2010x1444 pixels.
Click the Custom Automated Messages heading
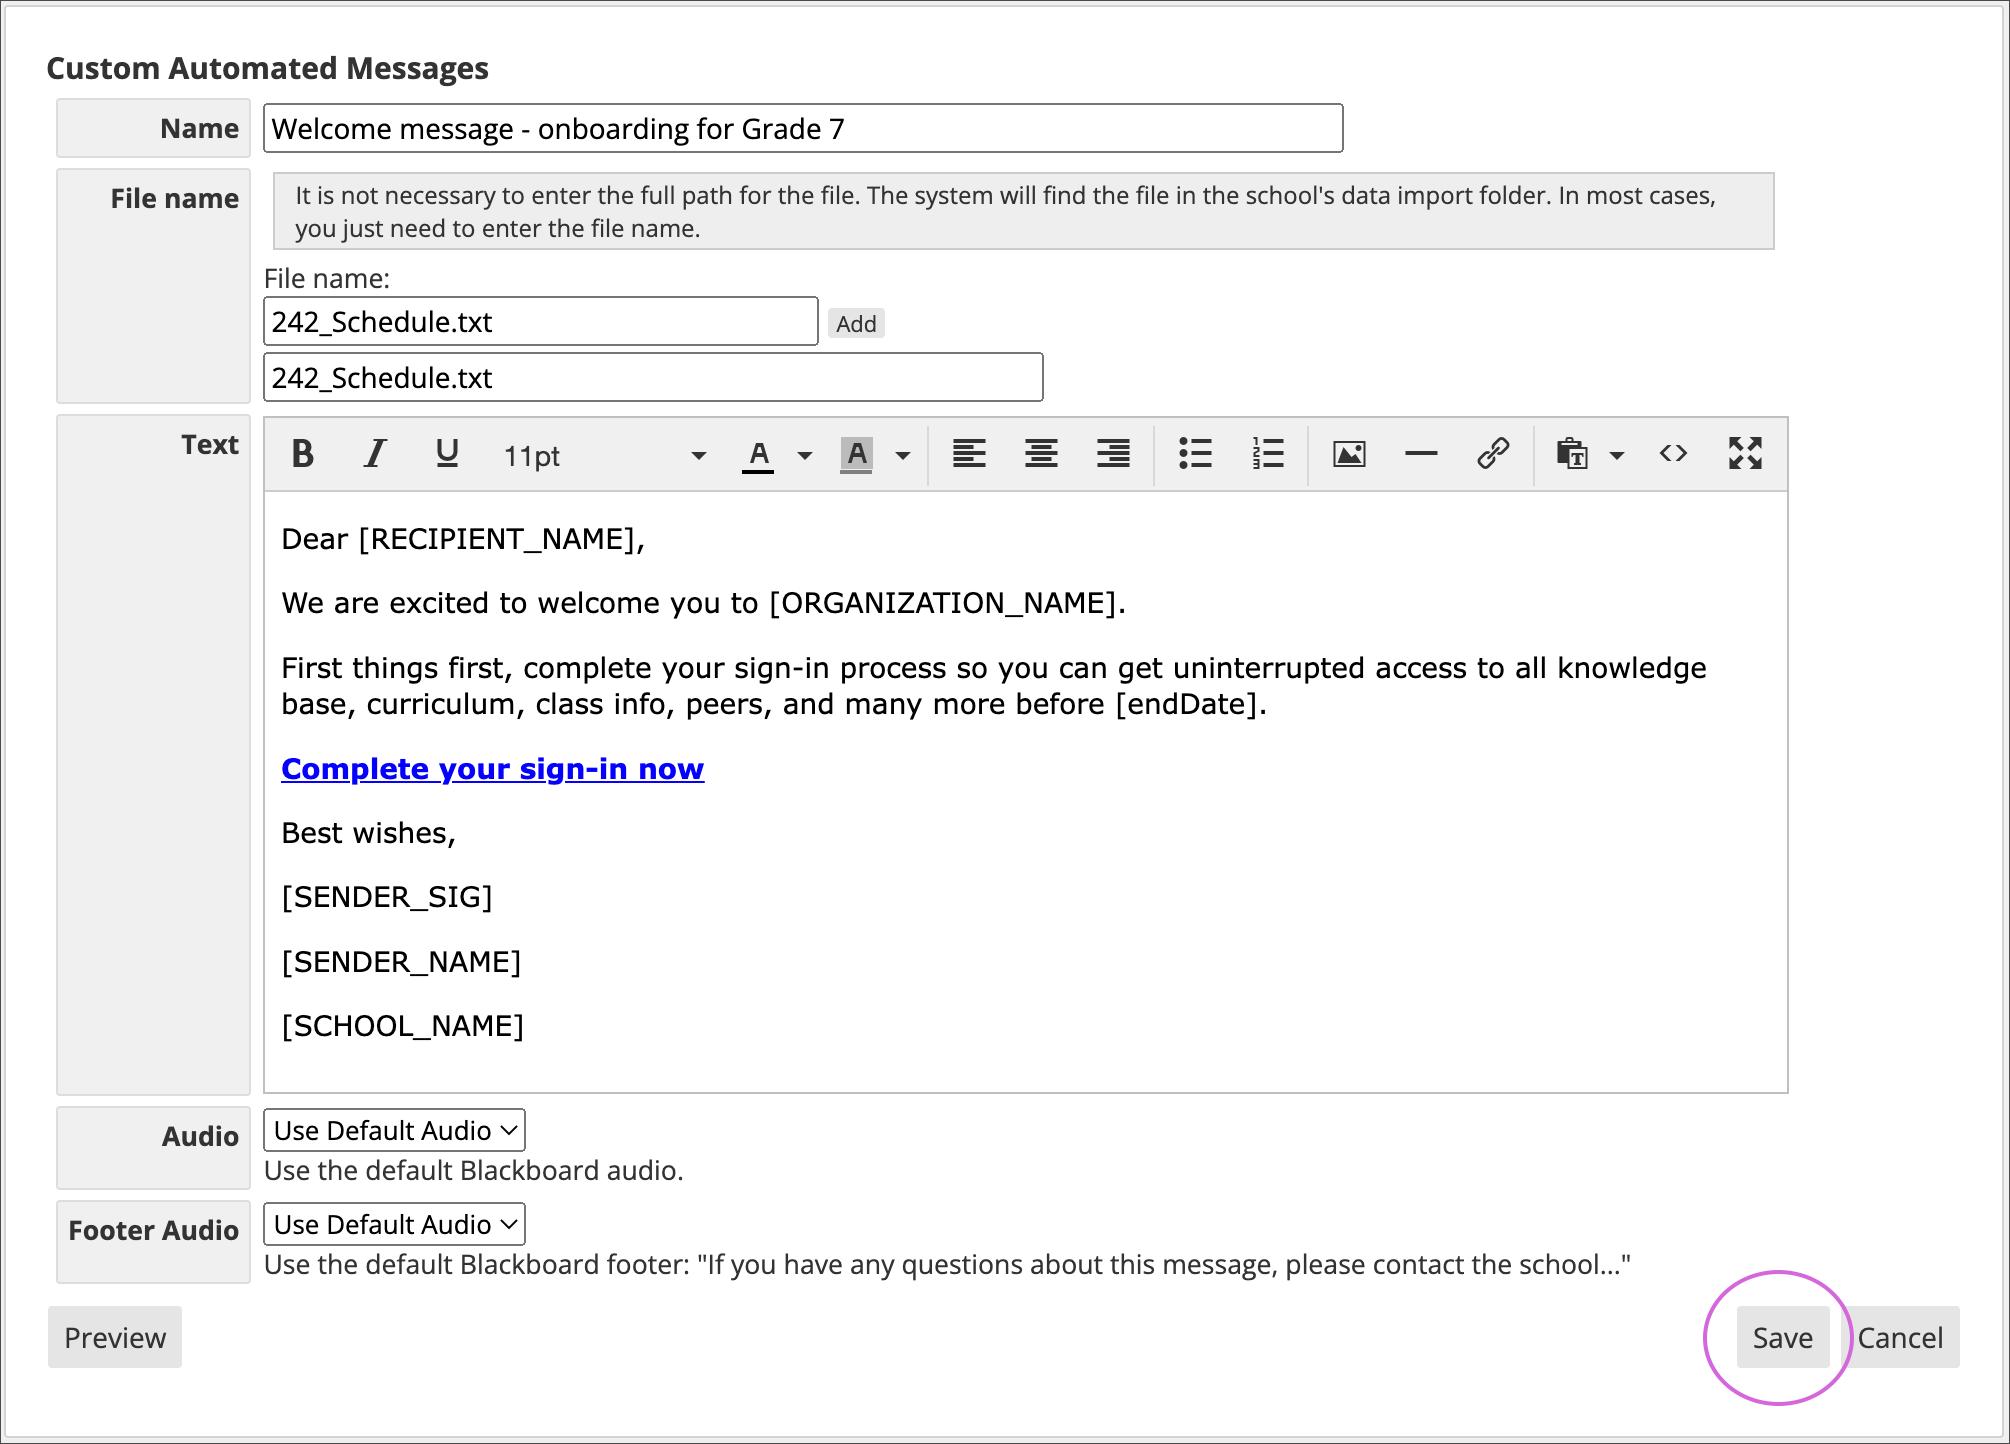(267, 68)
